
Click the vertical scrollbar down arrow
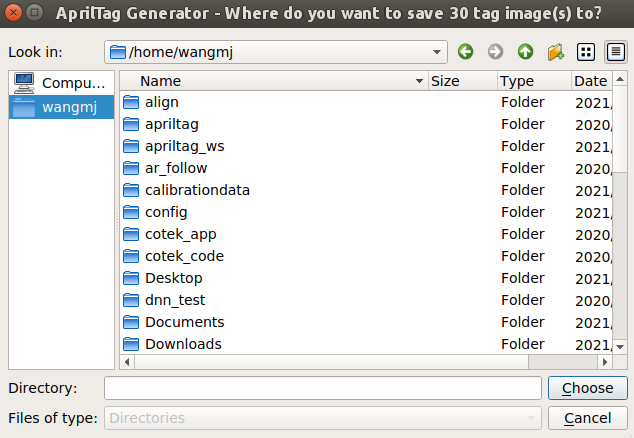tap(620, 347)
